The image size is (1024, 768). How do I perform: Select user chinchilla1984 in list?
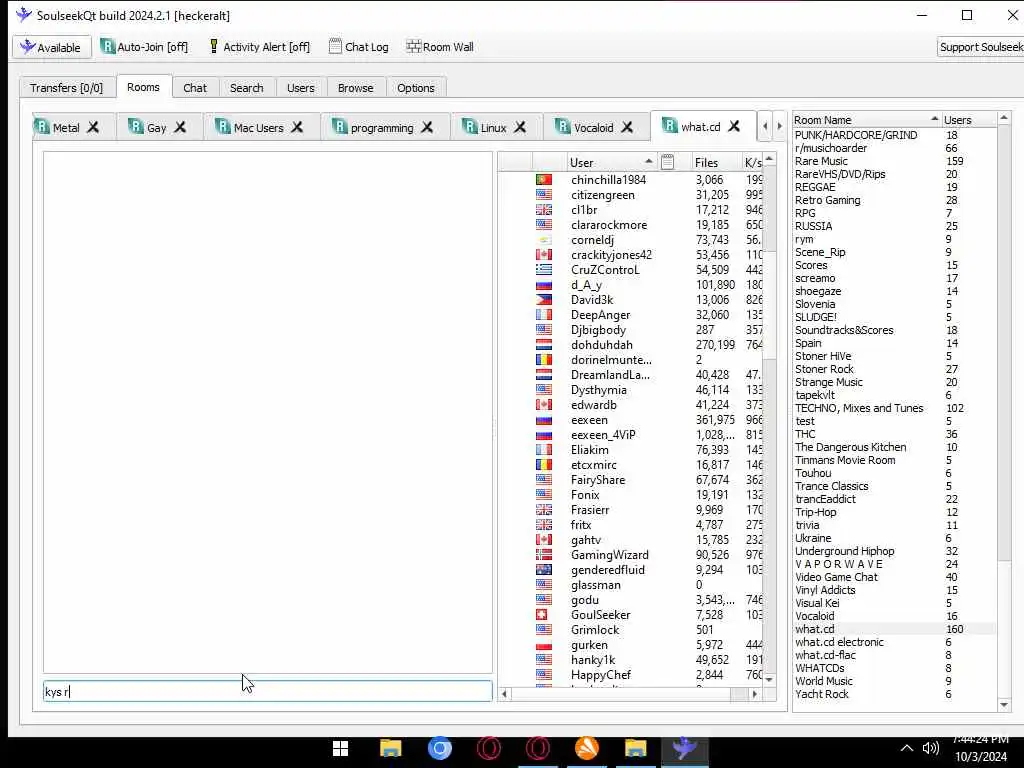608,180
